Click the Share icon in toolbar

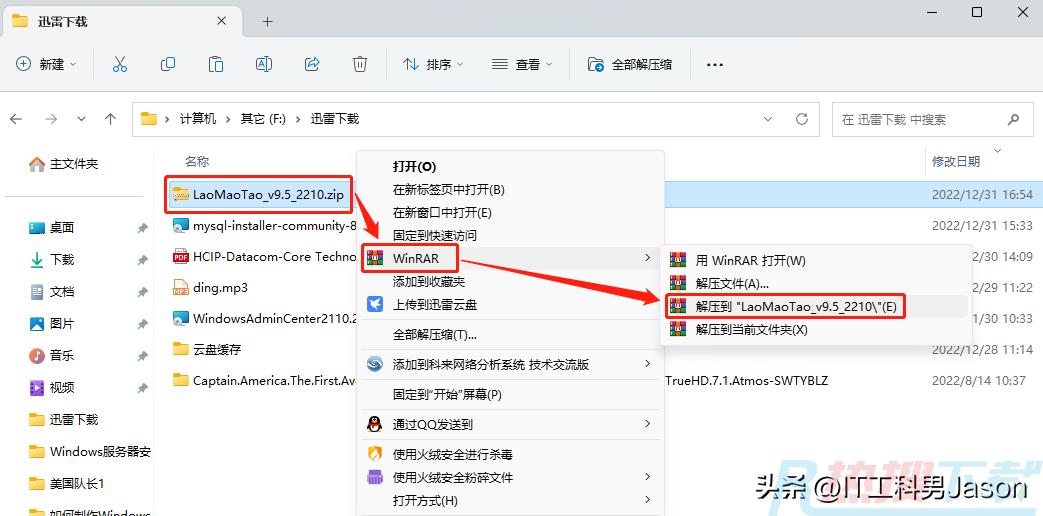(312, 64)
